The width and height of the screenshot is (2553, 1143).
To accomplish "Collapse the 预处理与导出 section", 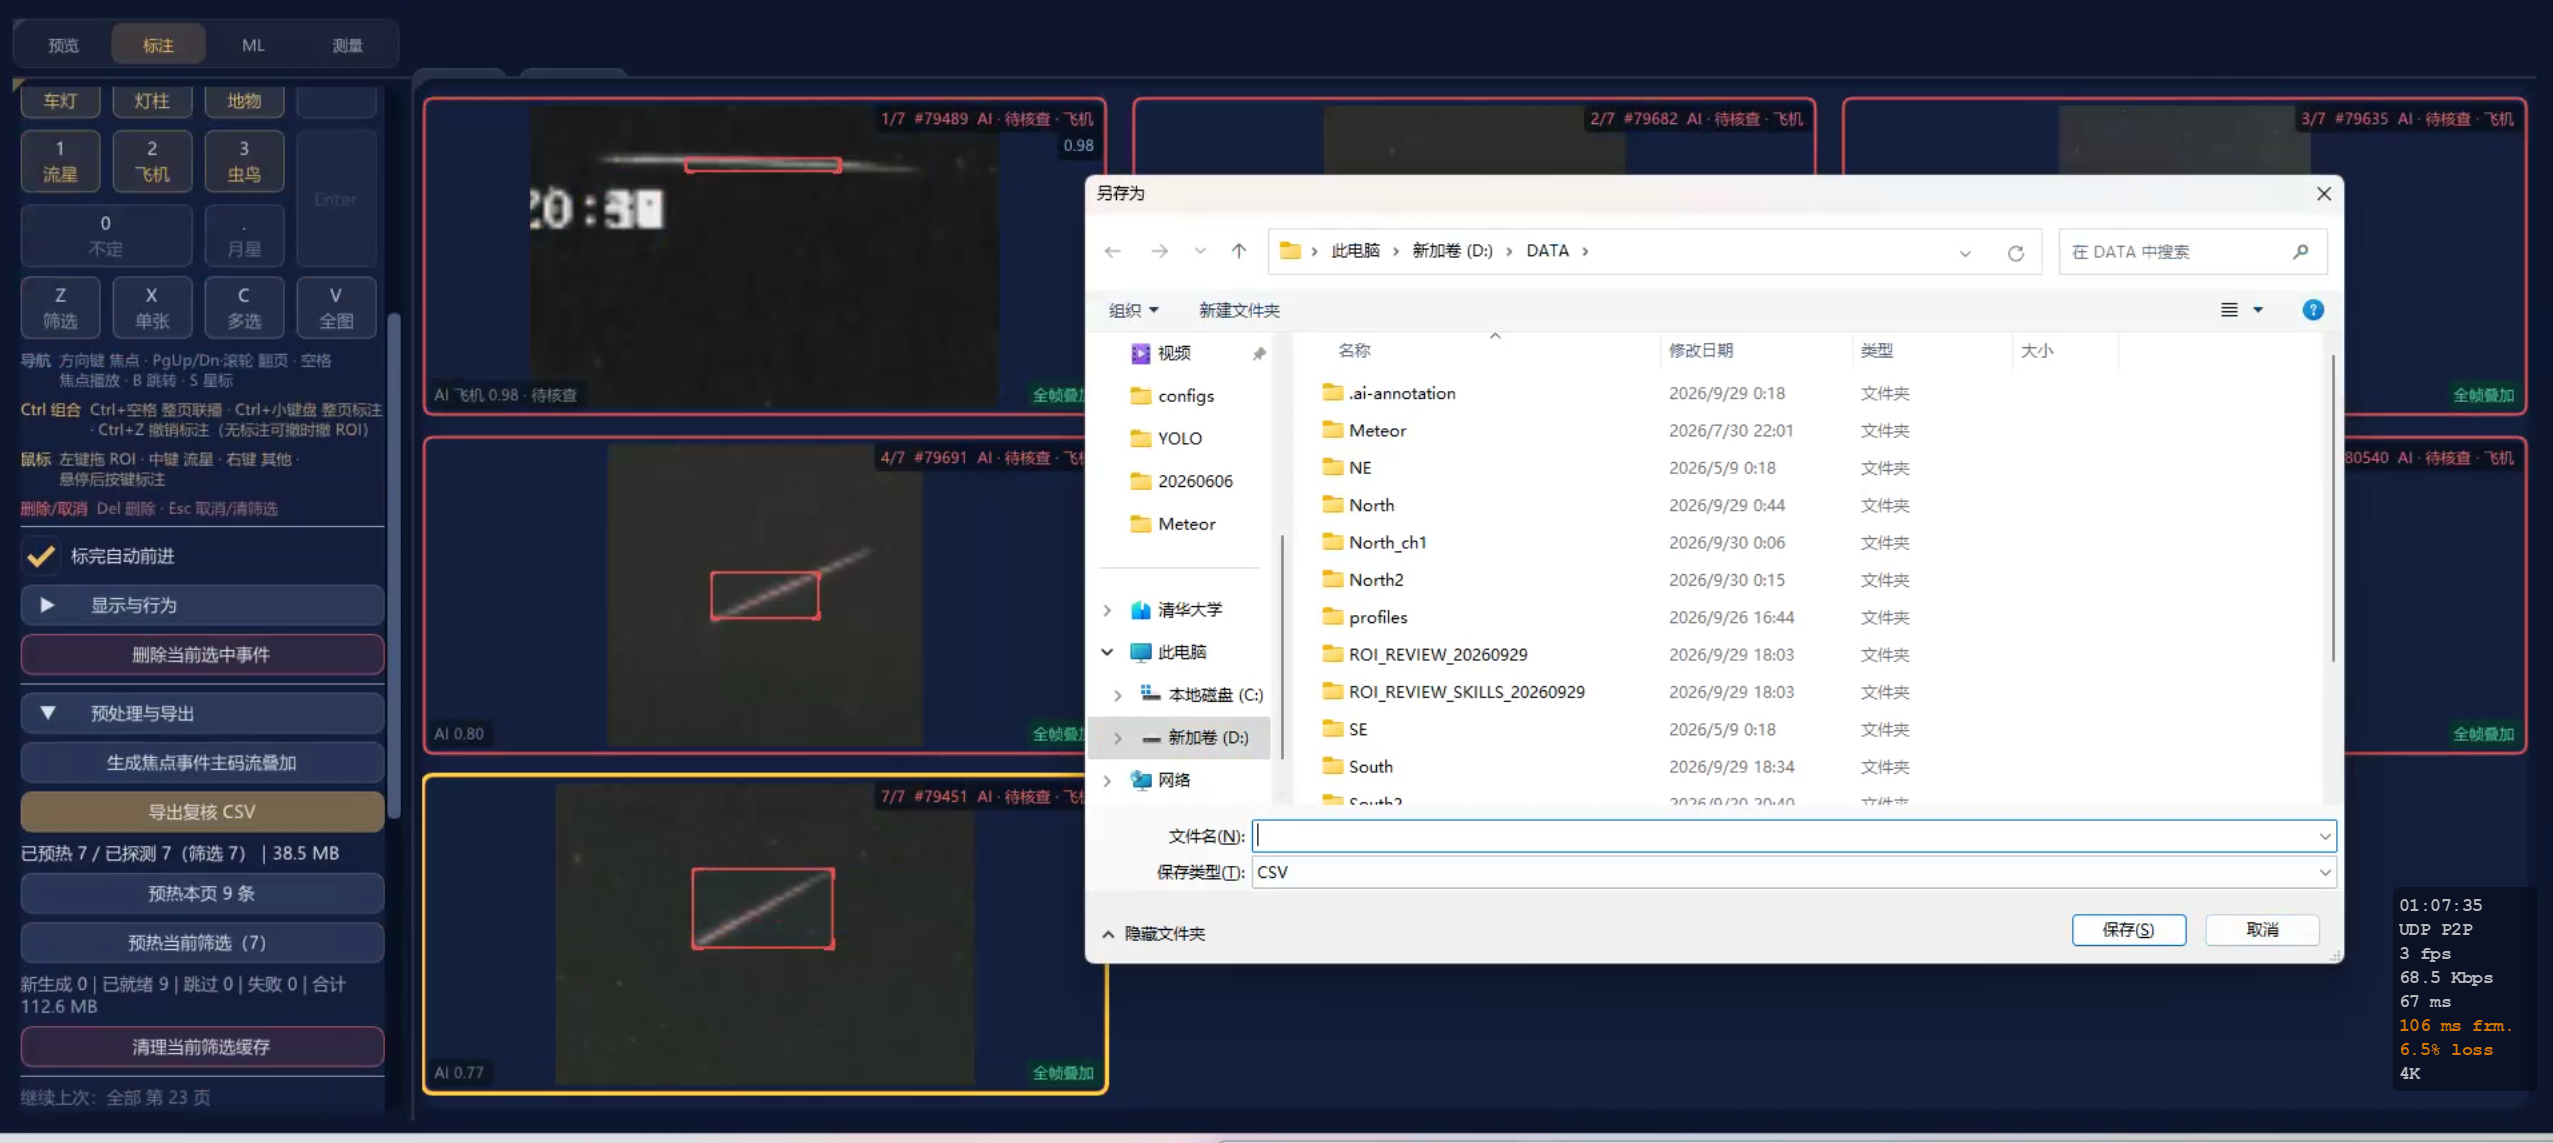I will point(202,713).
